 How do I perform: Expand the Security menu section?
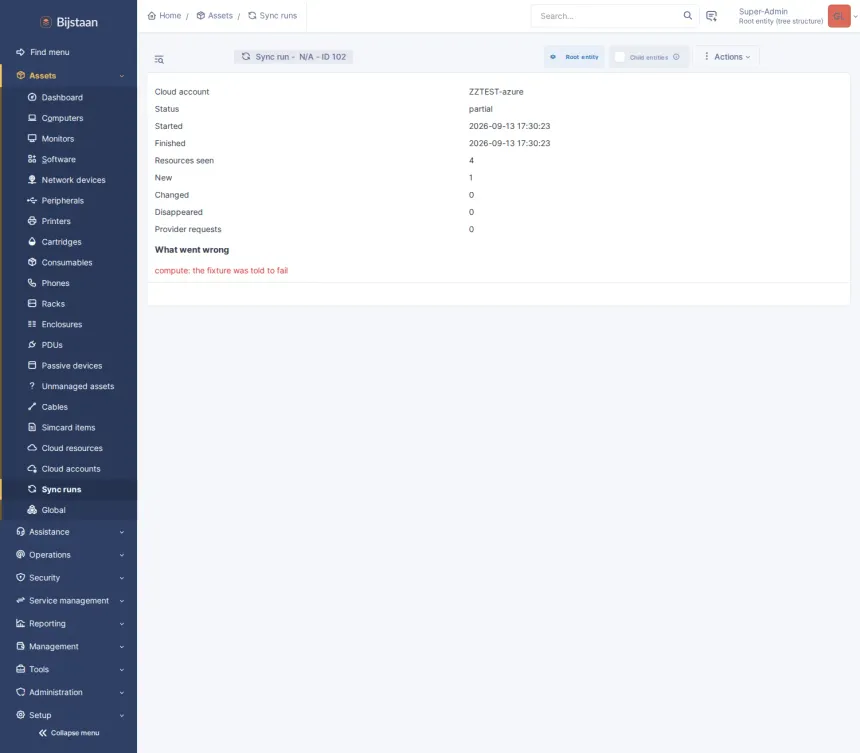[x=122, y=578]
